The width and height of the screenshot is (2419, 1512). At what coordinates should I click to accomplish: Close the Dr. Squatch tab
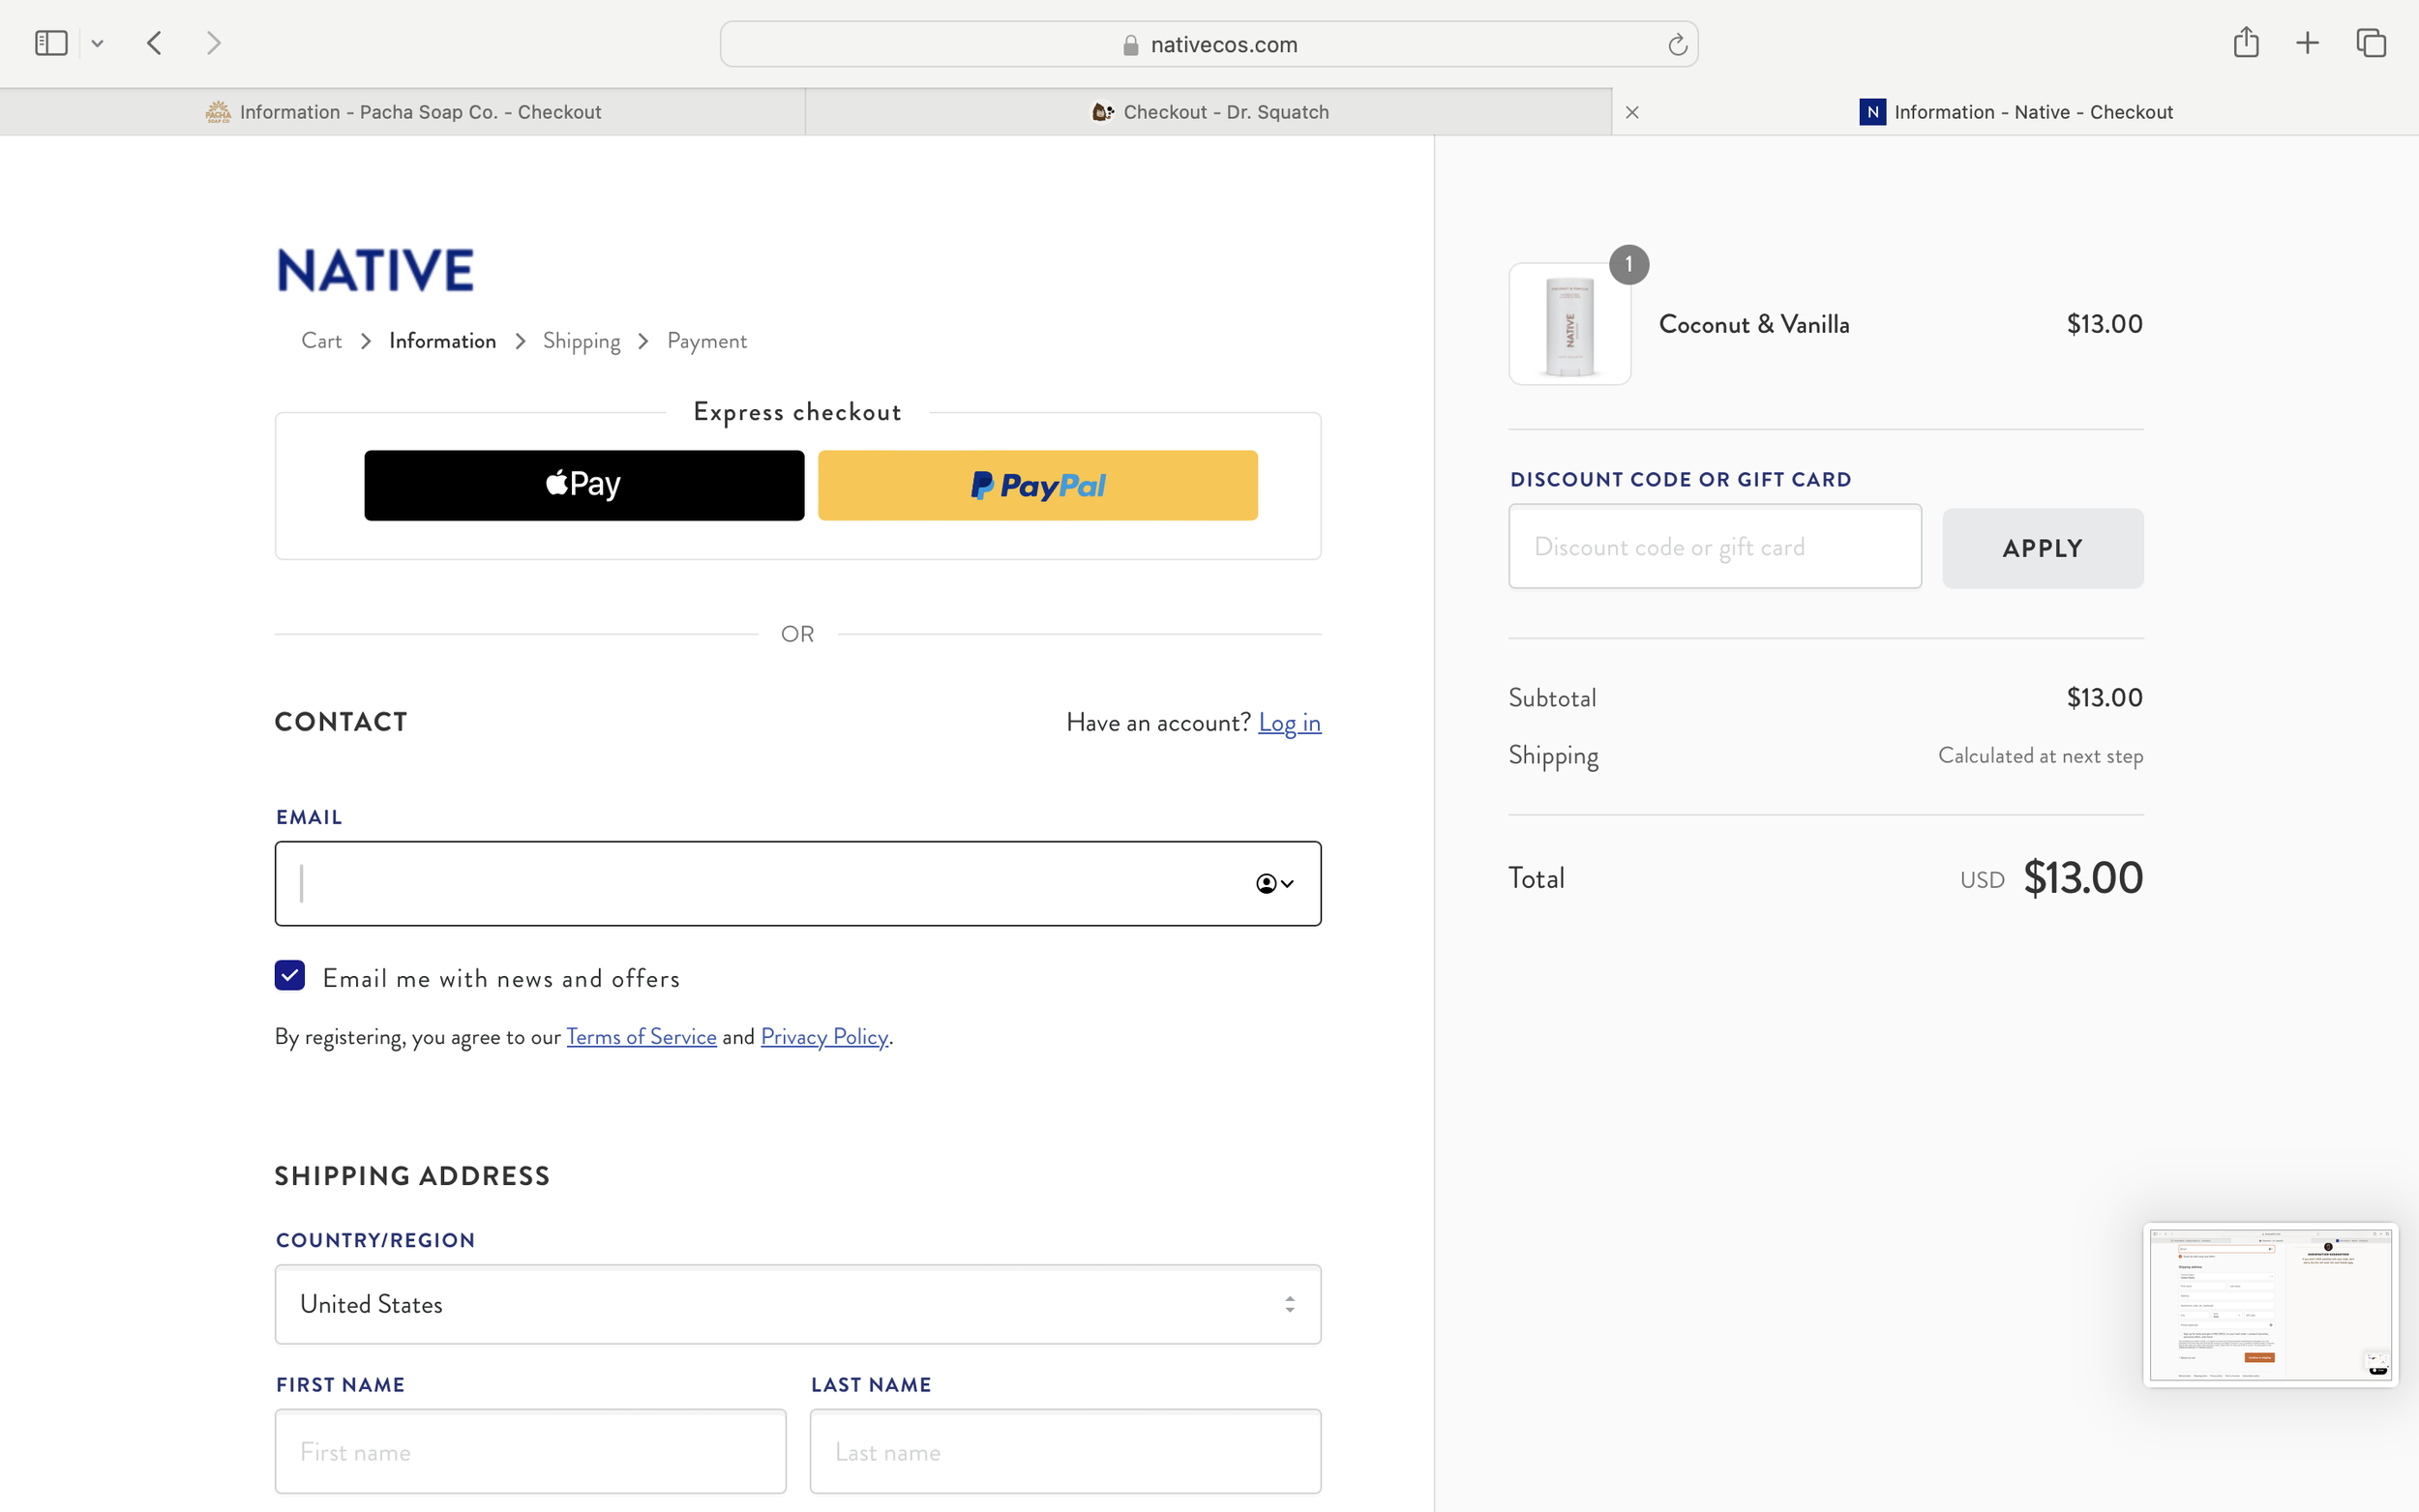click(1632, 111)
